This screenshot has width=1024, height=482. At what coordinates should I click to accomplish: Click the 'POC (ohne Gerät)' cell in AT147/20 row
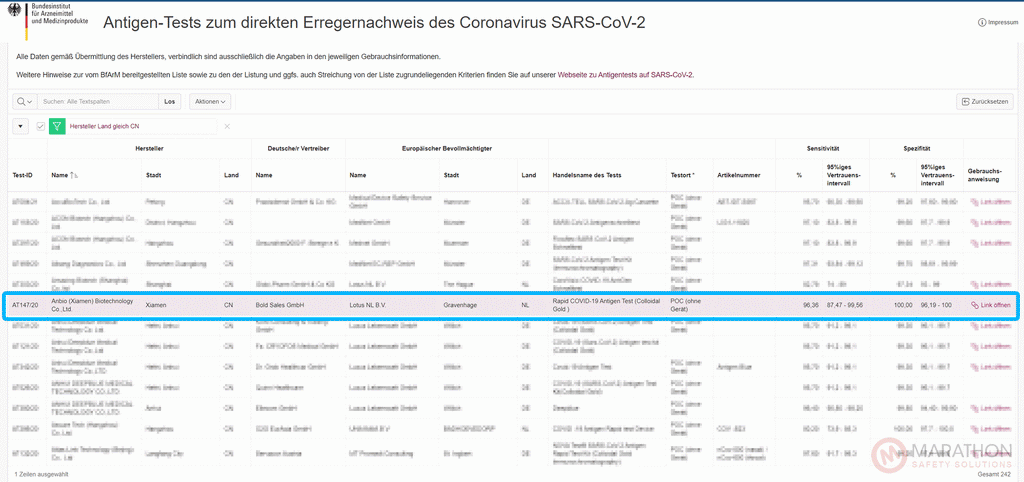click(686, 305)
